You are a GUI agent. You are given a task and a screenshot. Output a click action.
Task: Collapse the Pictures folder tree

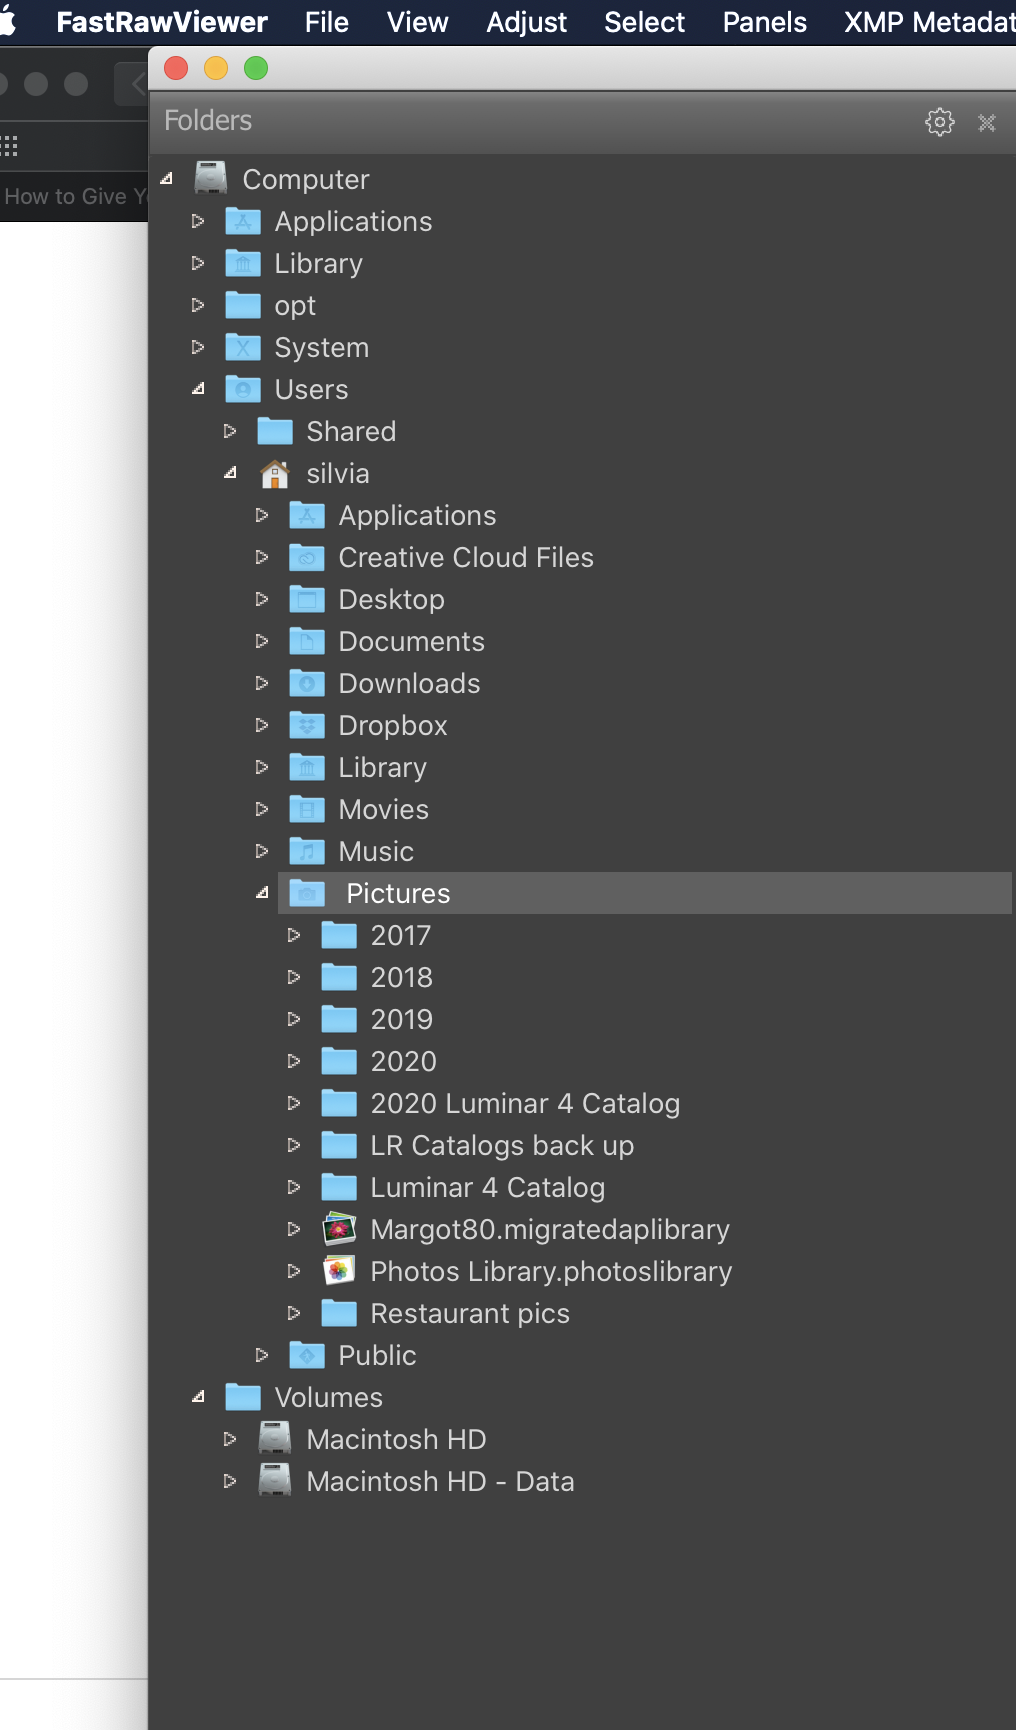pos(262,893)
